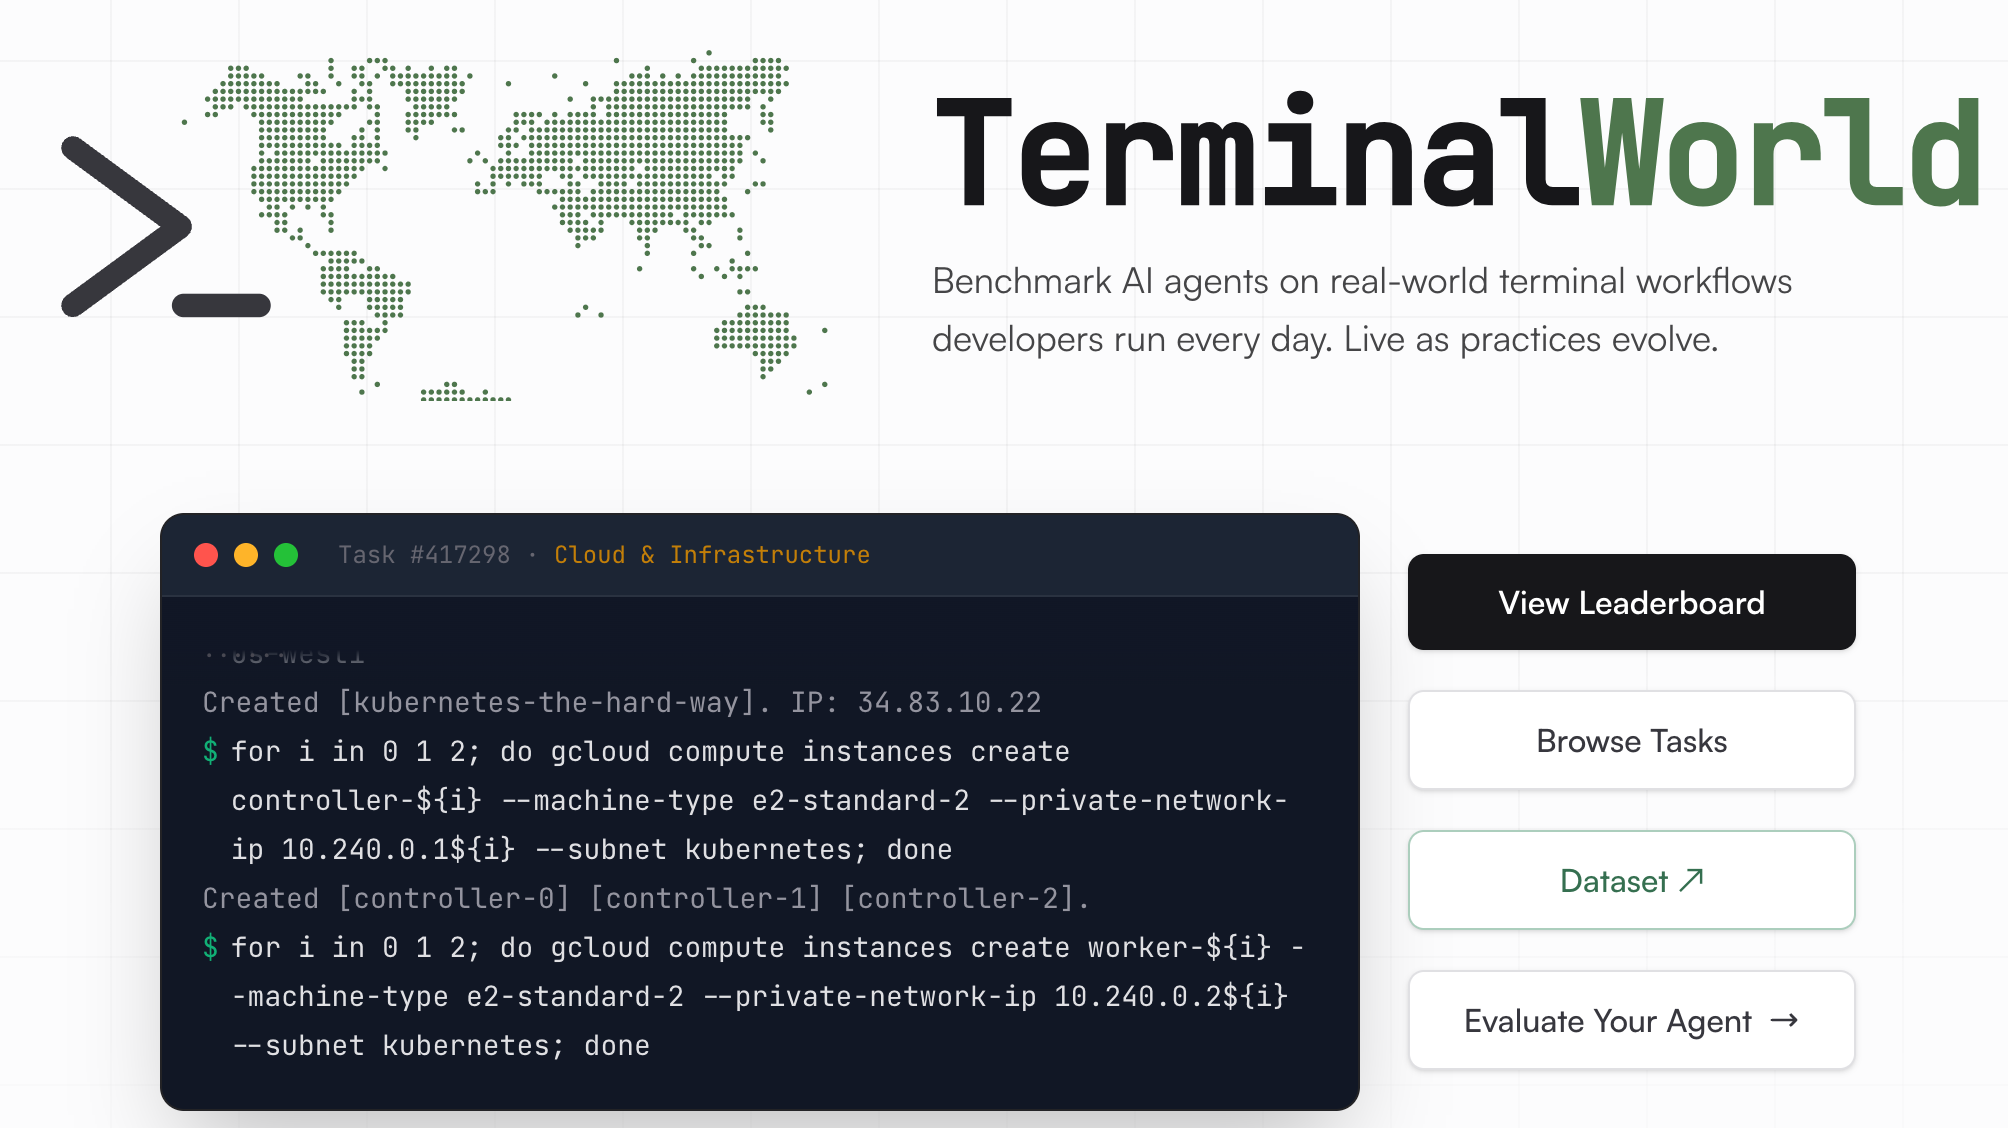Click the green terminal window dot
This screenshot has height=1128, width=2008.
286,555
